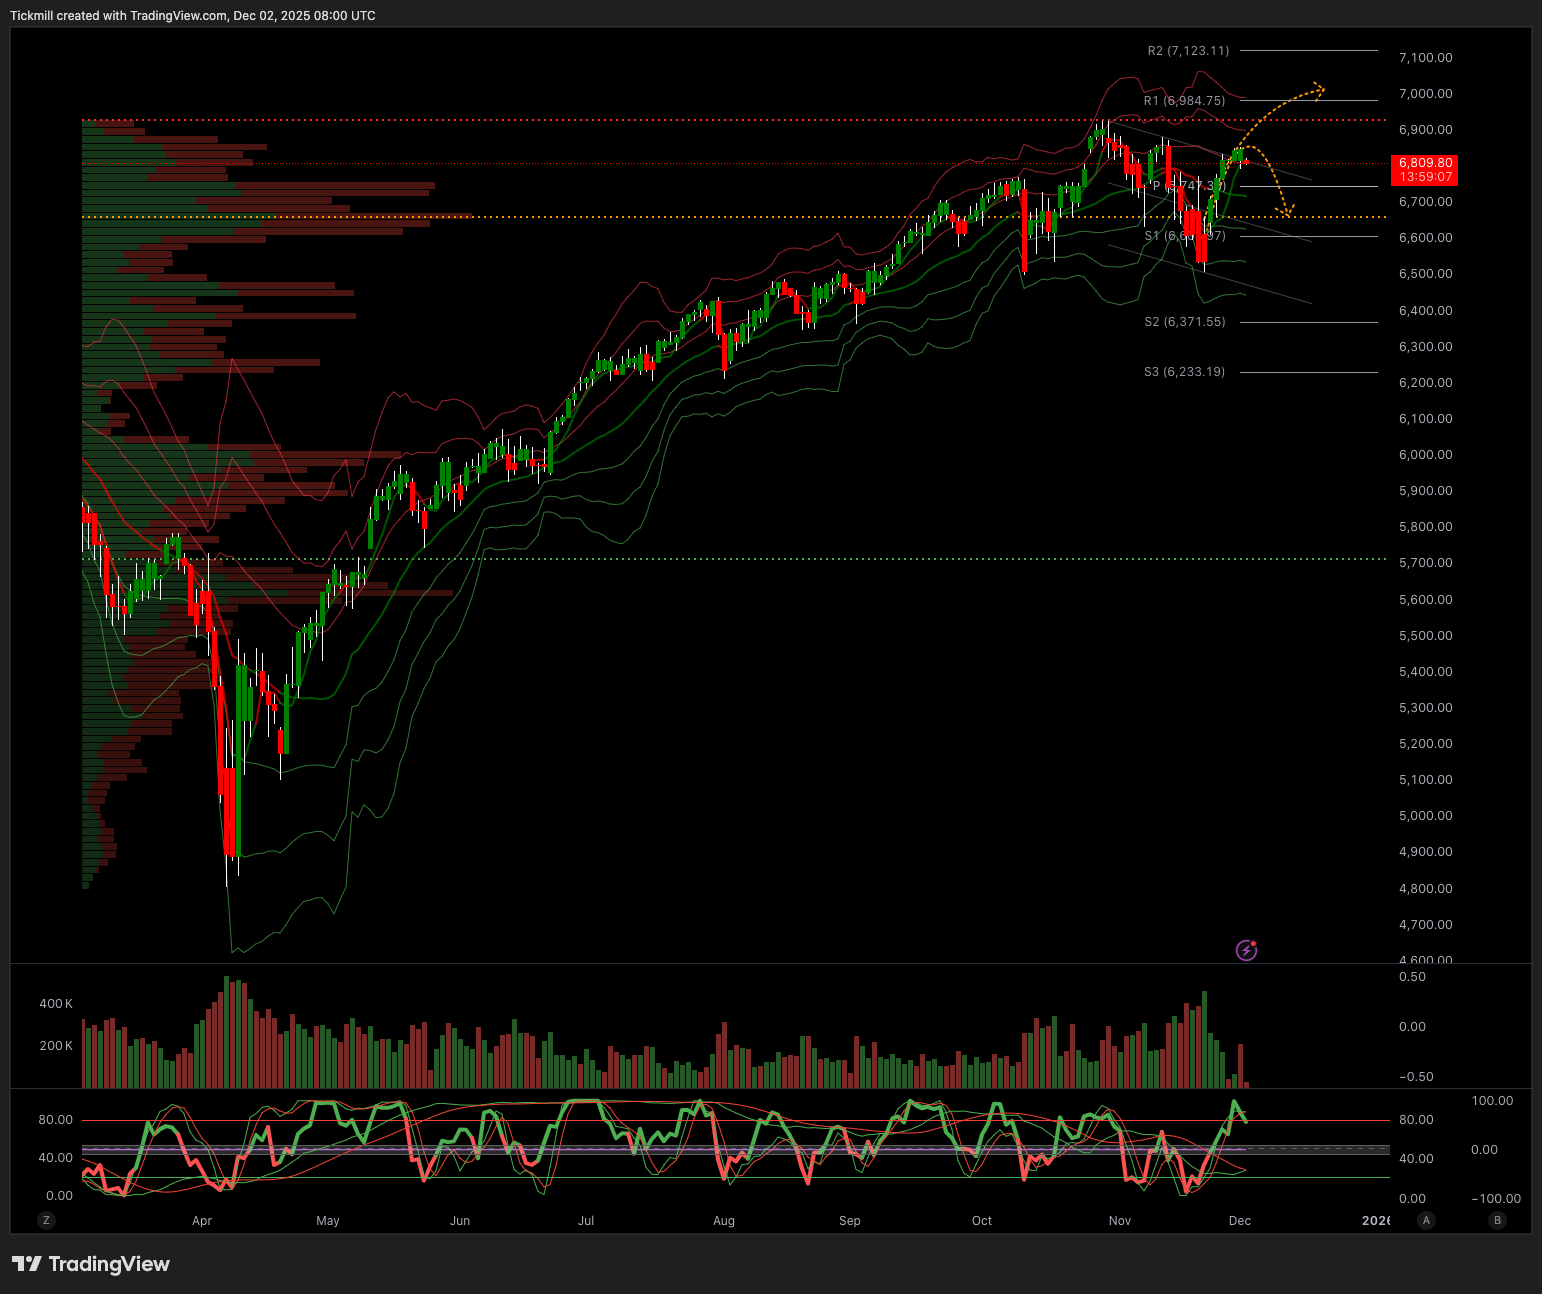Image resolution: width=1542 pixels, height=1294 pixels.
Task: Click the upward orange dashed arrow head
Action: tap(1320, 89)
